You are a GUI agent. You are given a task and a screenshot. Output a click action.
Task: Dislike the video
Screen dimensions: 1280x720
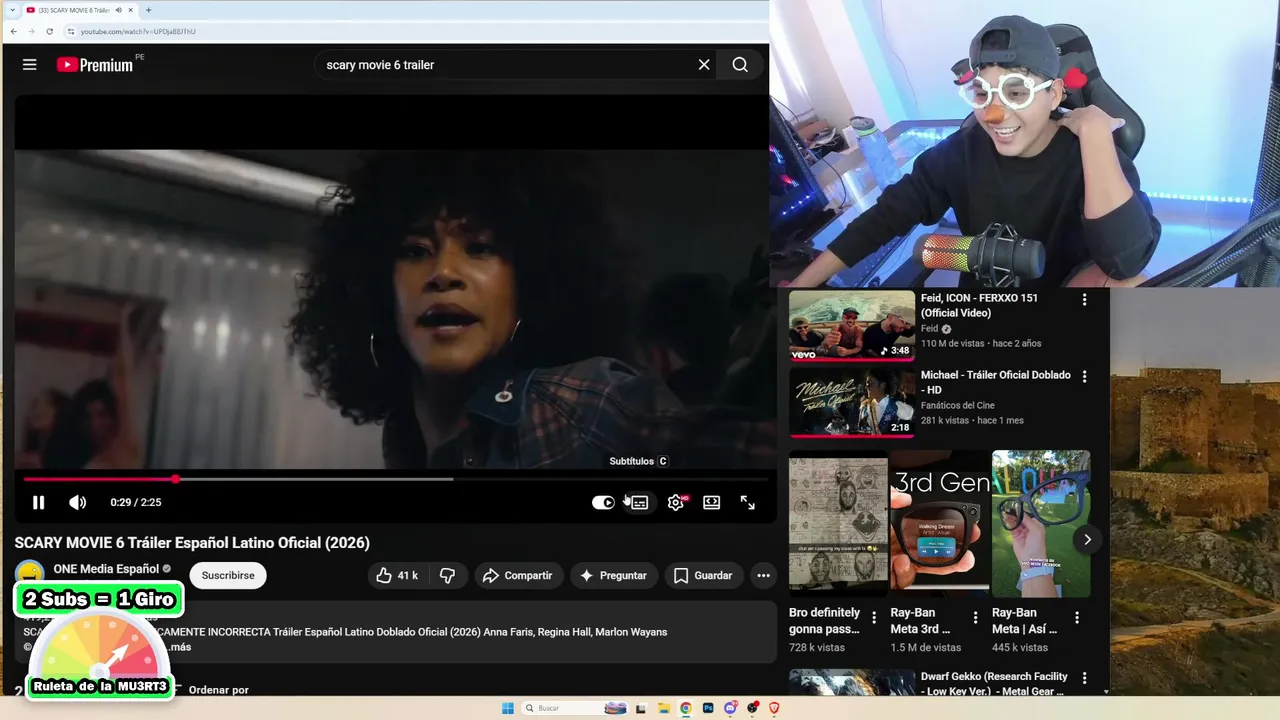pyautogui.click(x=448, y=575)
